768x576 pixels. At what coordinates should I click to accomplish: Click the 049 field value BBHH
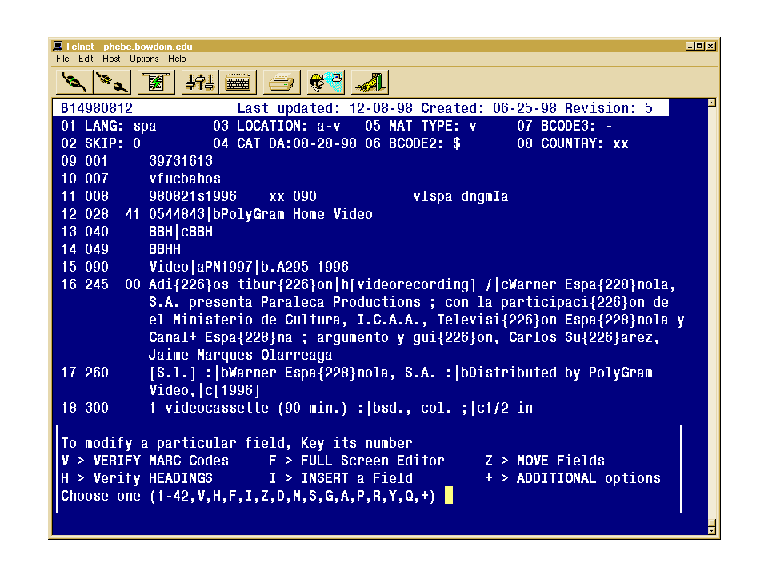click(165, 249)
